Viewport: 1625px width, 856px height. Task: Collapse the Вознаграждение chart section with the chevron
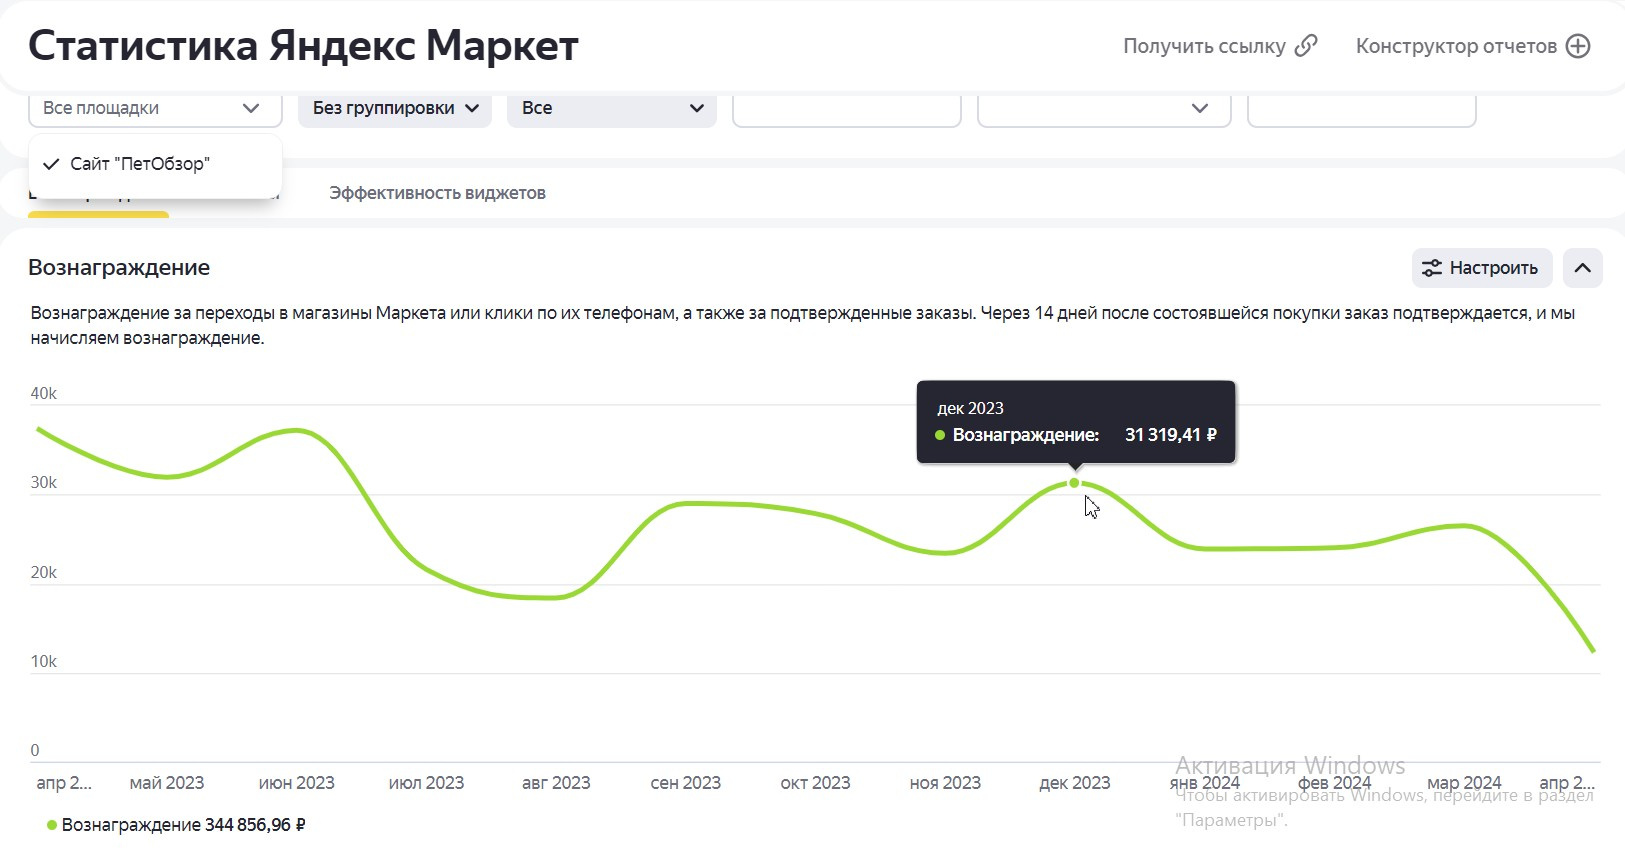(1583, 268)
